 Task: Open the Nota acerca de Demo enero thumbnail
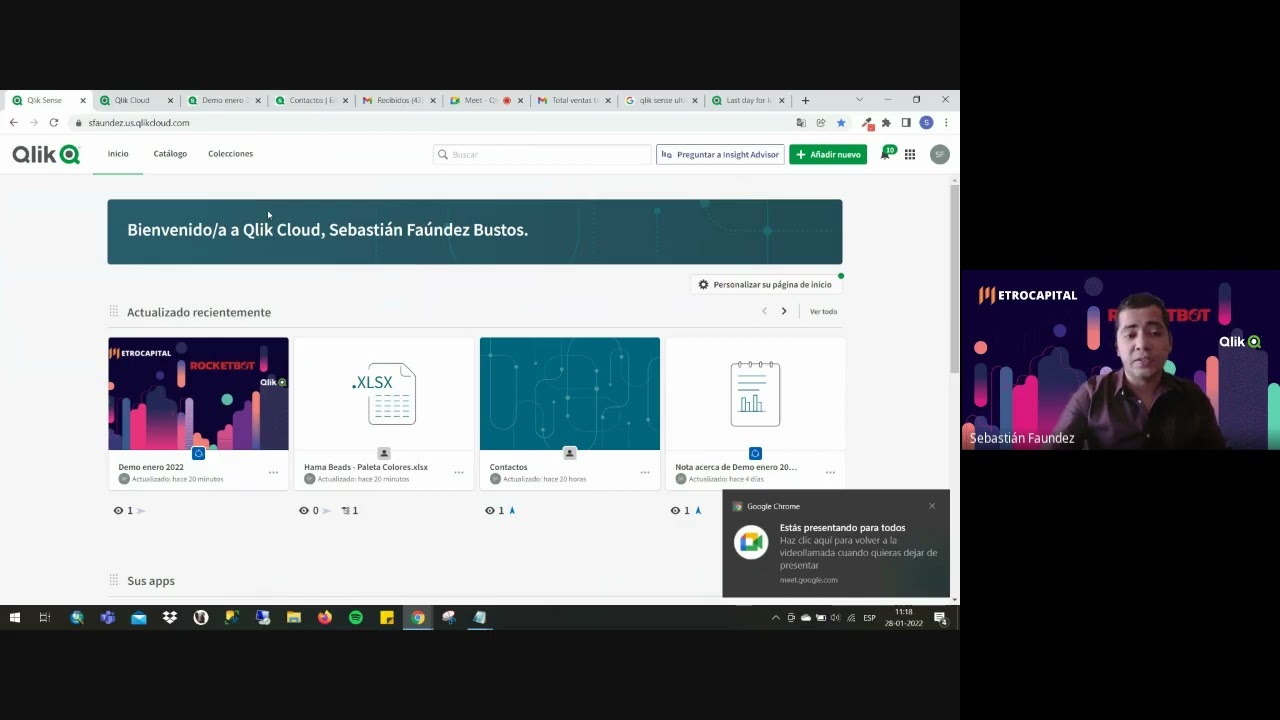tap(755, 394)
